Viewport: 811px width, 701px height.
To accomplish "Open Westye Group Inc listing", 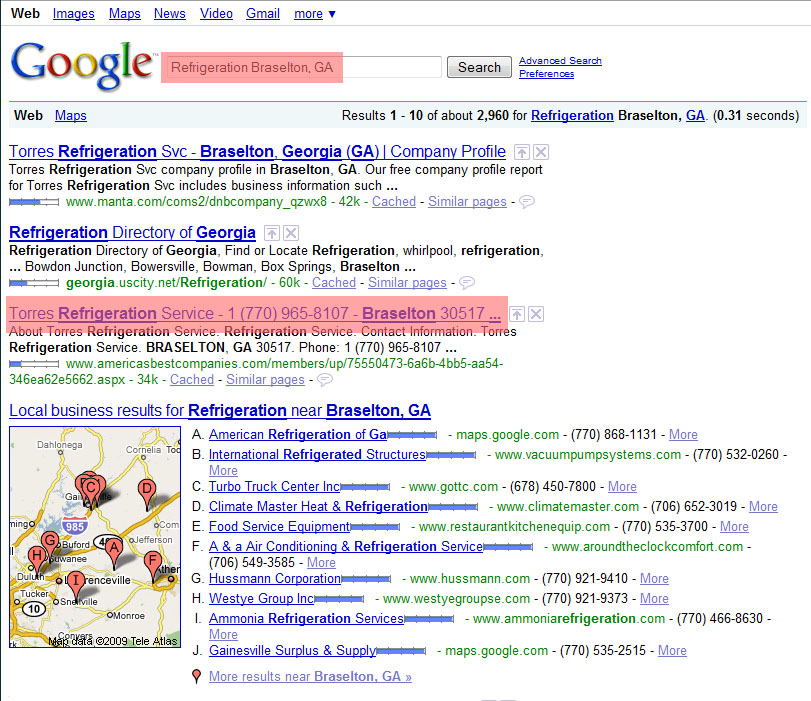I will pos(262,599).
